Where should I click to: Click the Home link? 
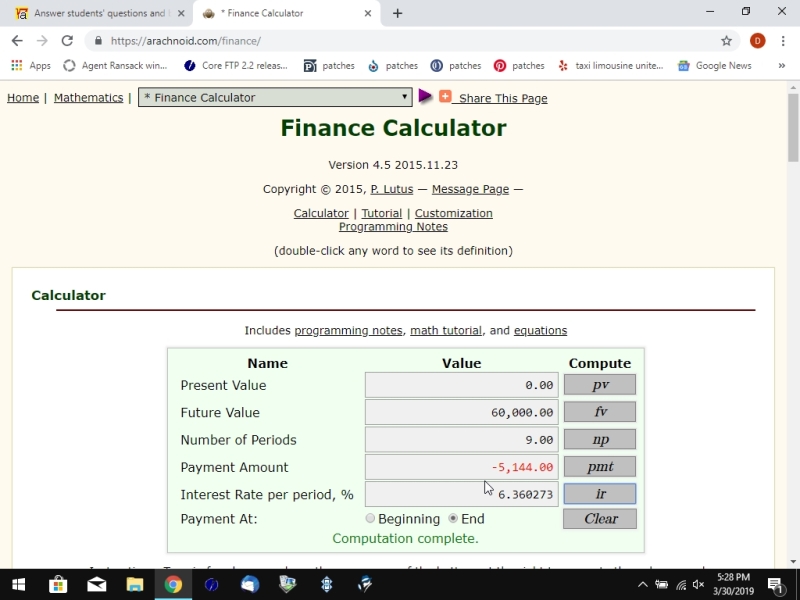tap(23, 97)
